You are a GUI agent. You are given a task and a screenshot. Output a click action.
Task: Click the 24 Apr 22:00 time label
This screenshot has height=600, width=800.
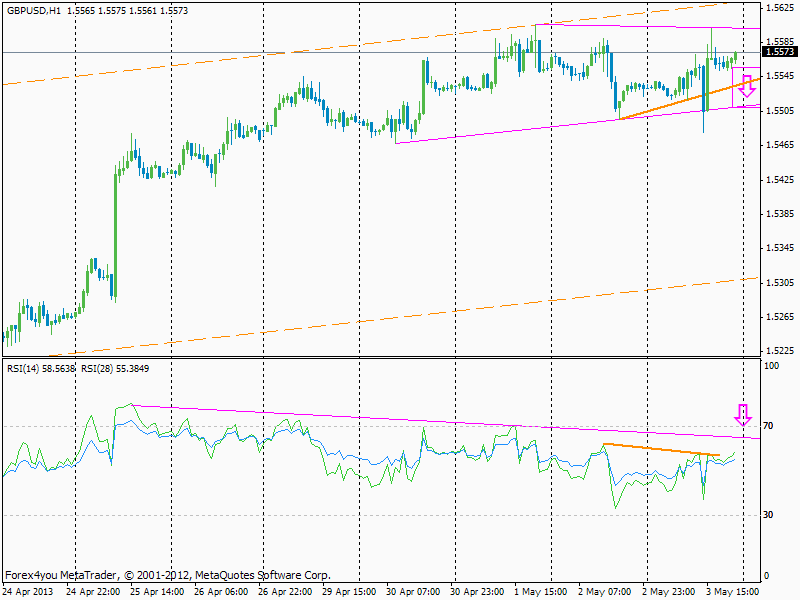click(93, 592)
